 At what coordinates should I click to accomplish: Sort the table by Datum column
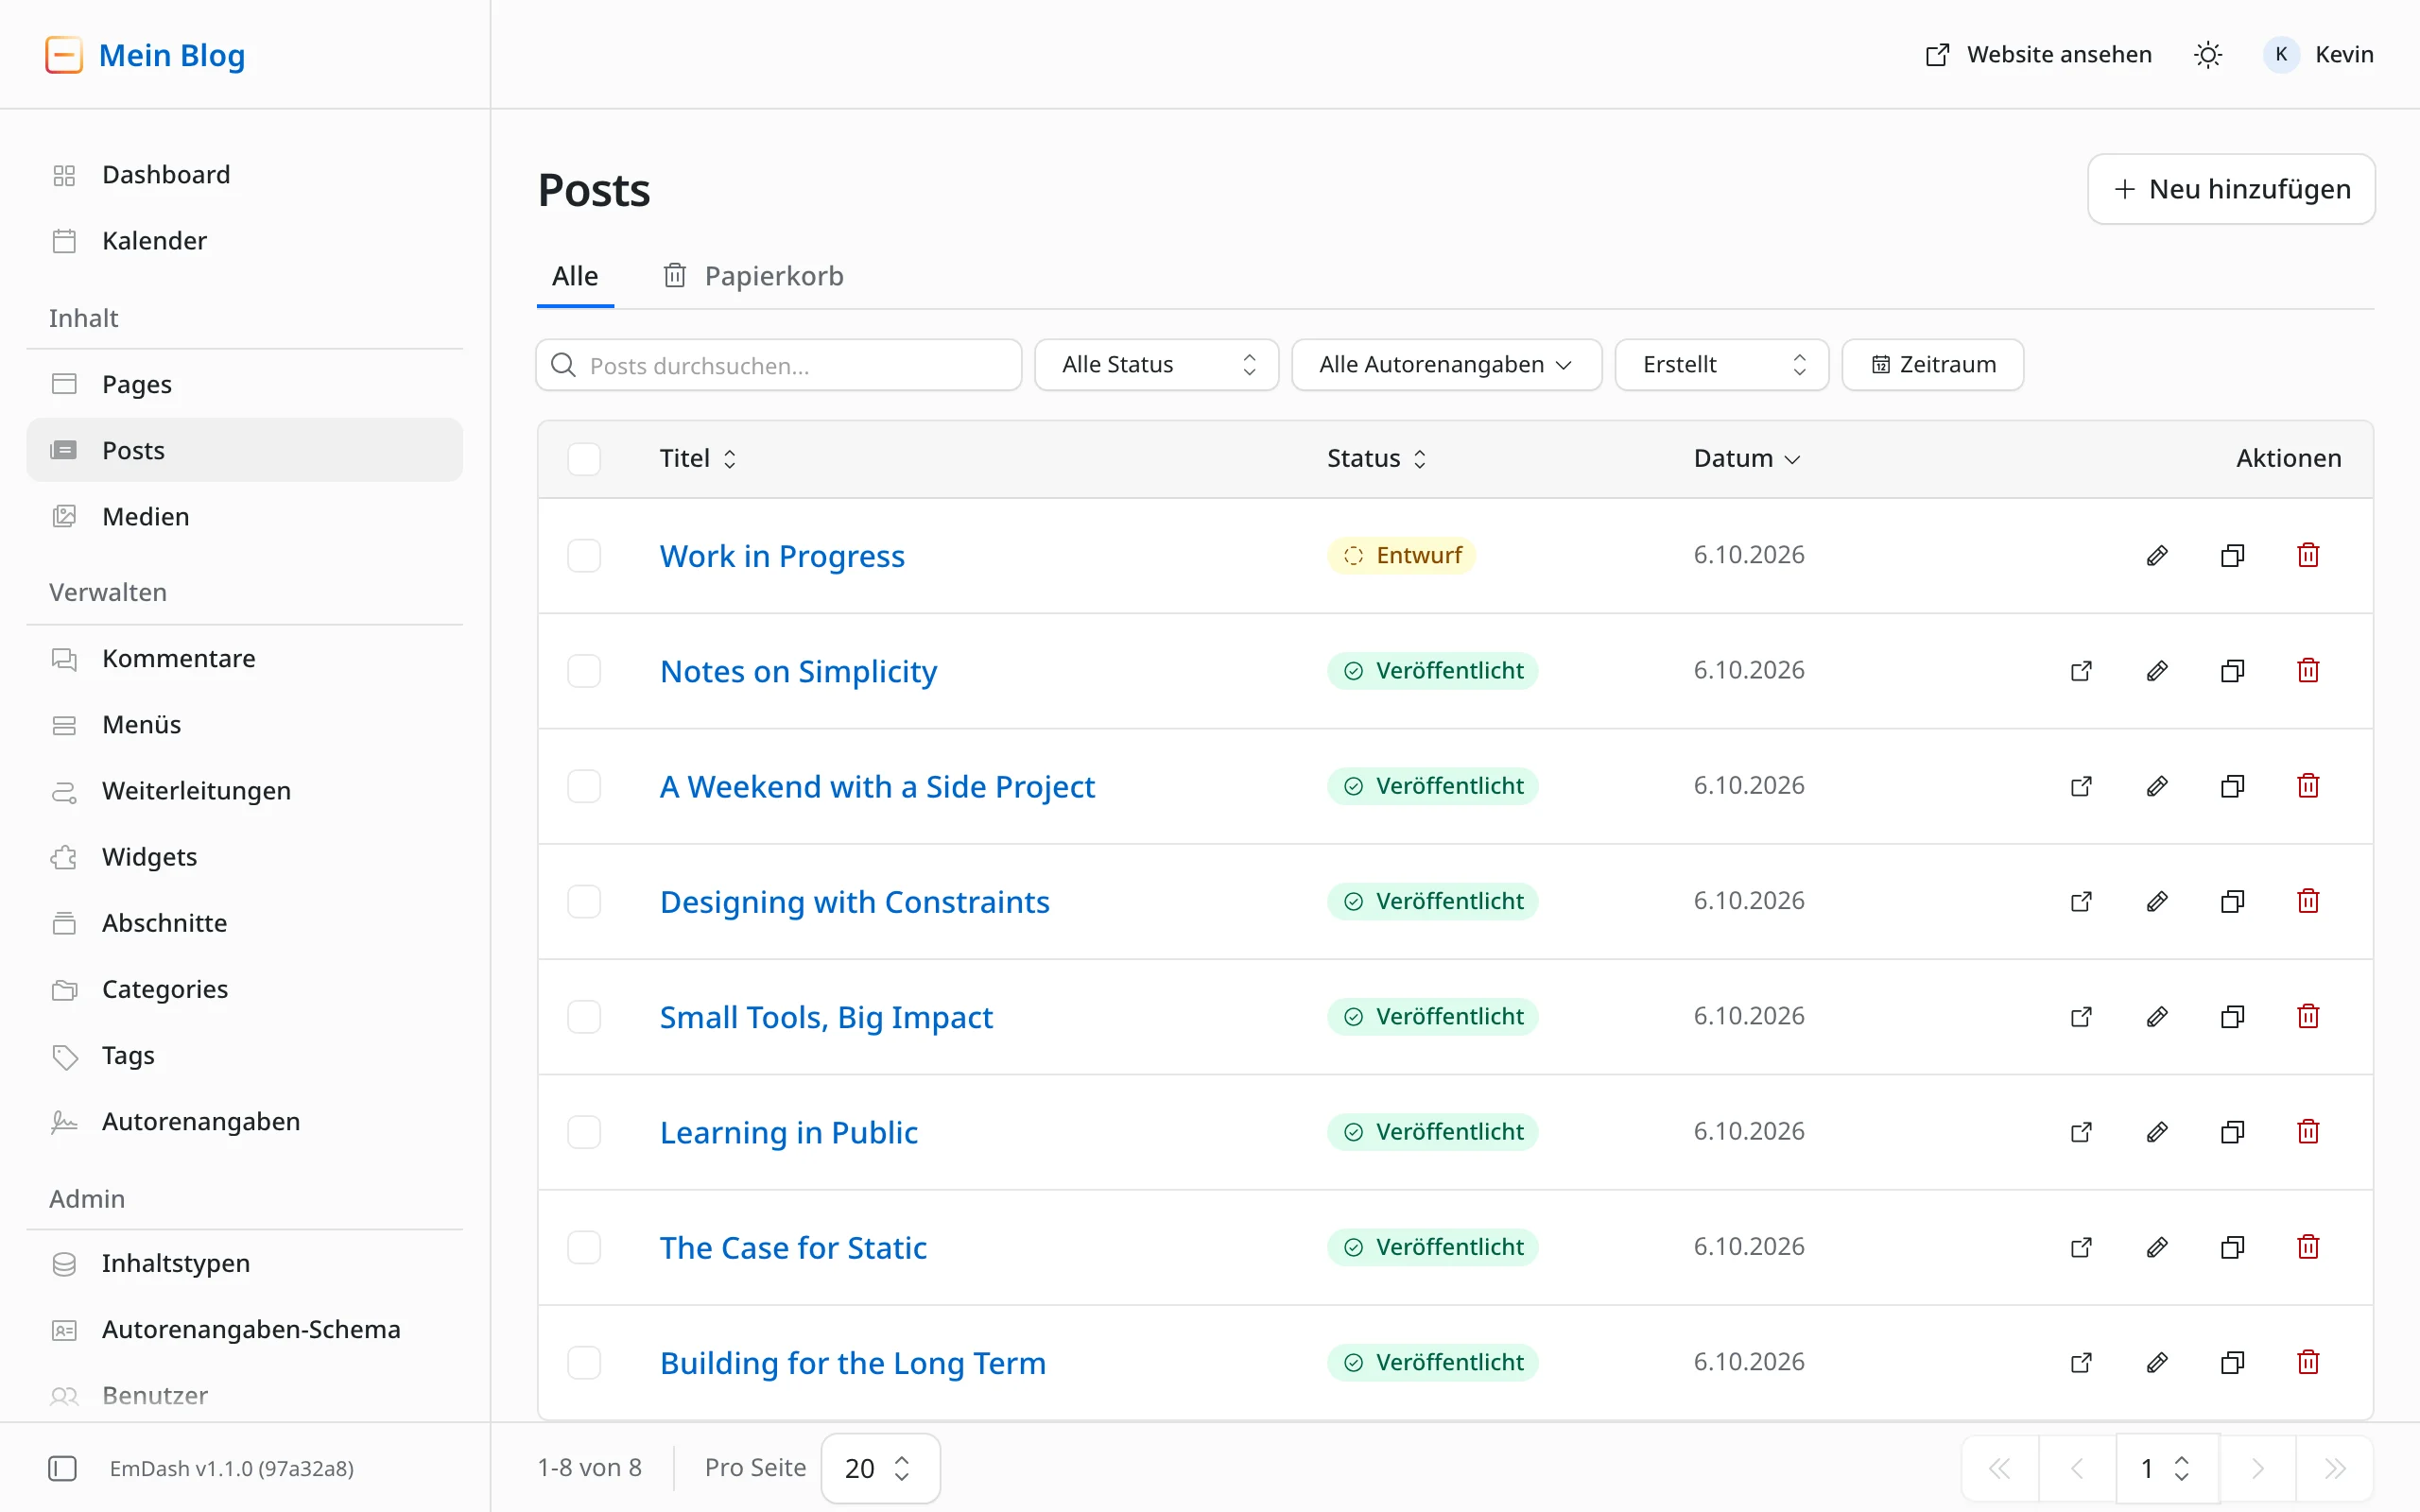pos(1746,459)
